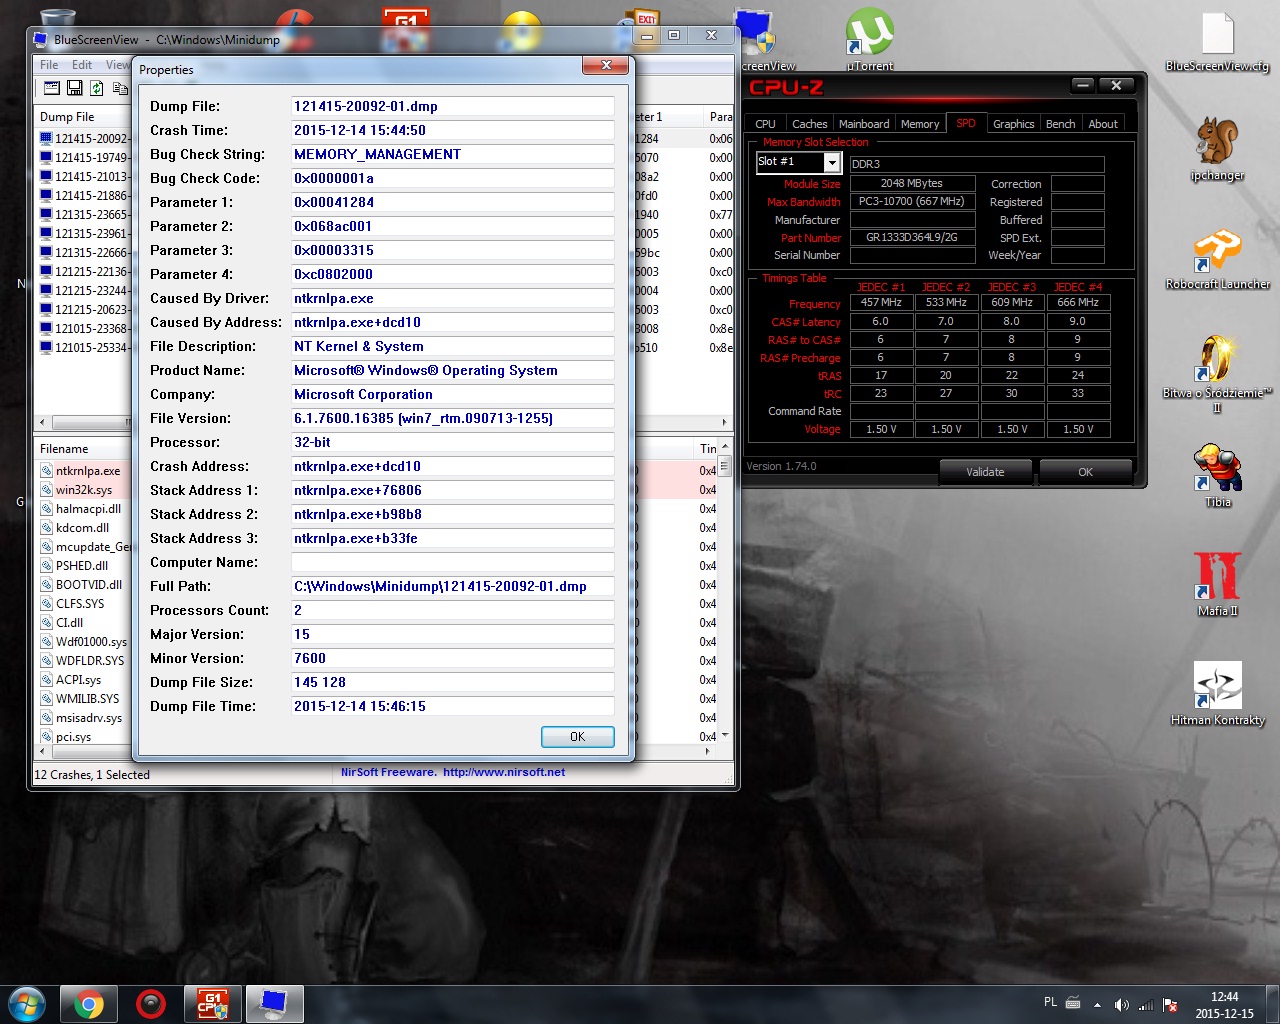1280x1024 pixels.
Task: Select the 121215-22136 dump file row
Action: [x=85, y=272]
